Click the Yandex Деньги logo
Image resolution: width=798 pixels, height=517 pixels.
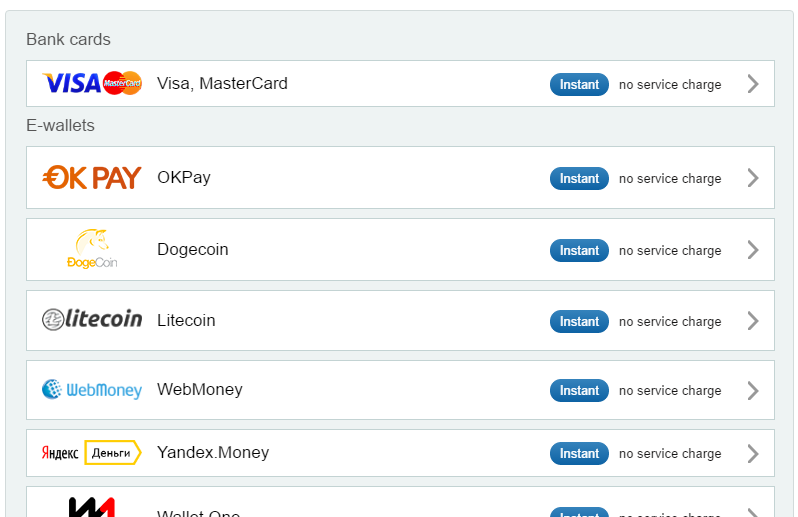point(92,452)
